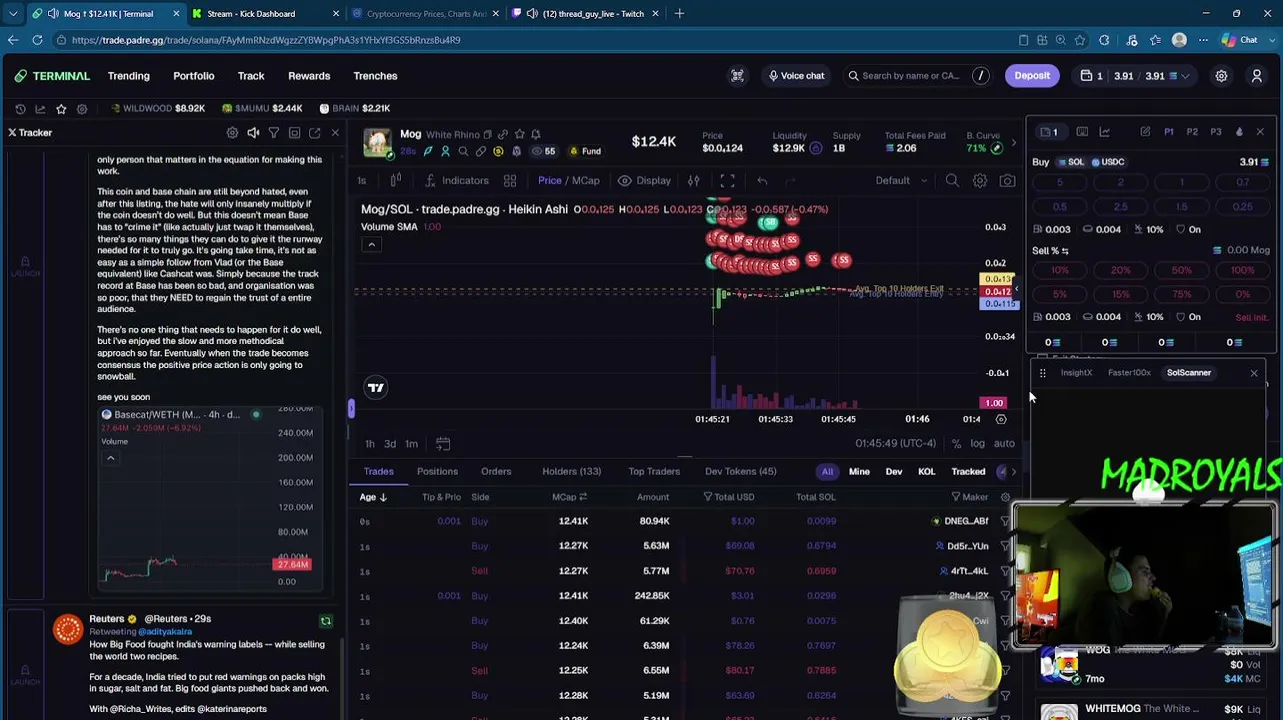Search within the chart toolbar
This screenshot has width=1283, height=720.
952,181
